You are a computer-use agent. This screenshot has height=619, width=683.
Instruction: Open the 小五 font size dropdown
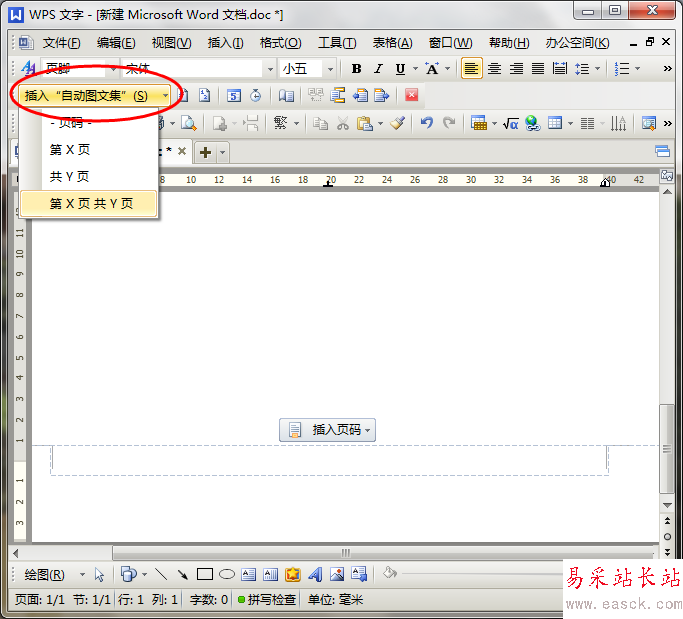click(x=331, y=69)
